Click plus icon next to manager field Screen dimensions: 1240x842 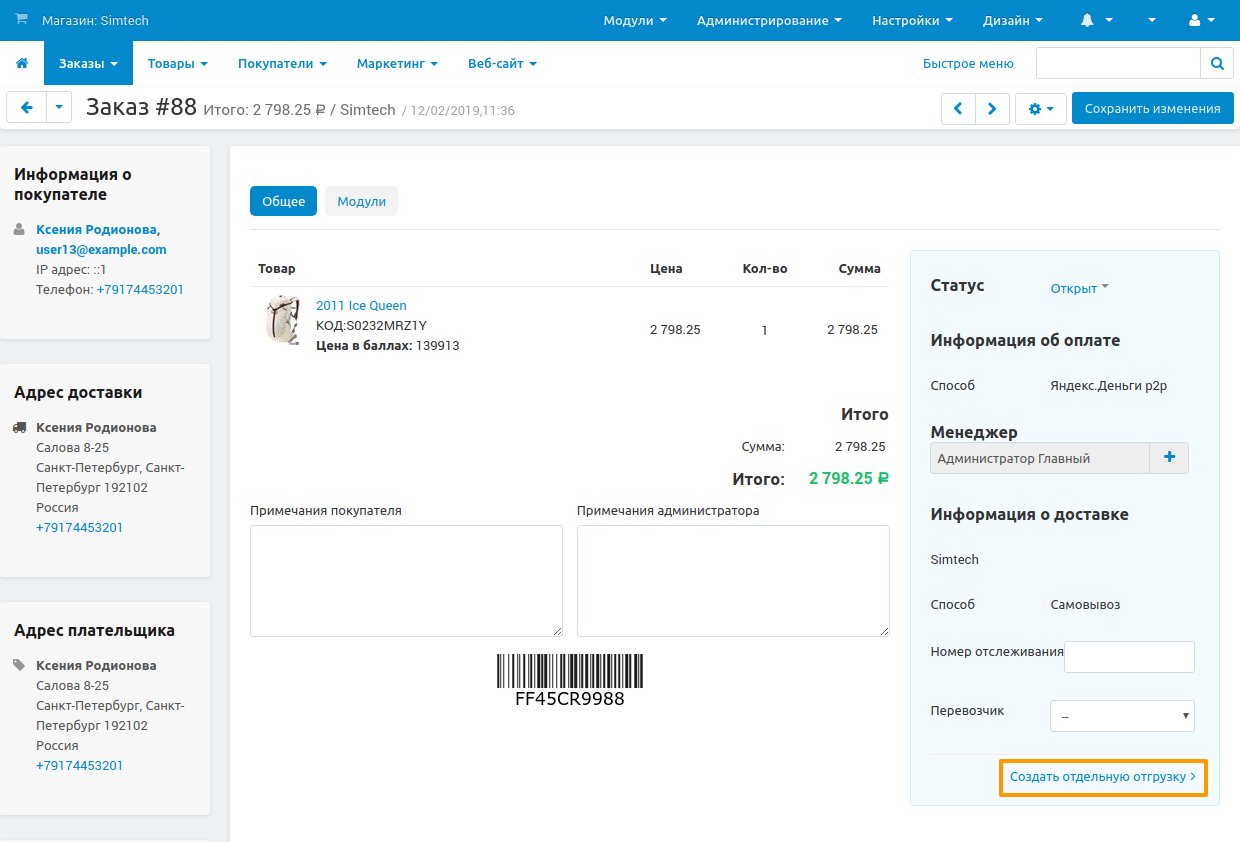[1169, 458]
